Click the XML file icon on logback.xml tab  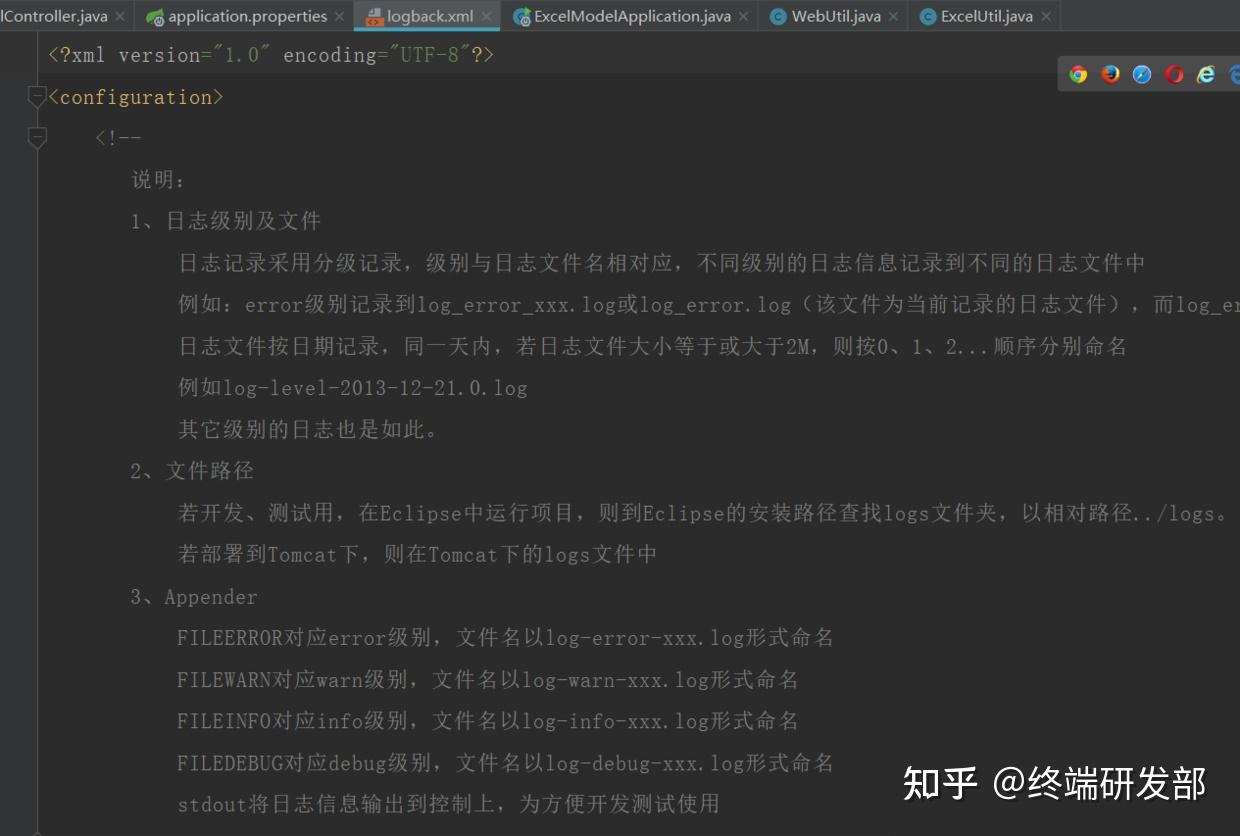coord(376,16)
